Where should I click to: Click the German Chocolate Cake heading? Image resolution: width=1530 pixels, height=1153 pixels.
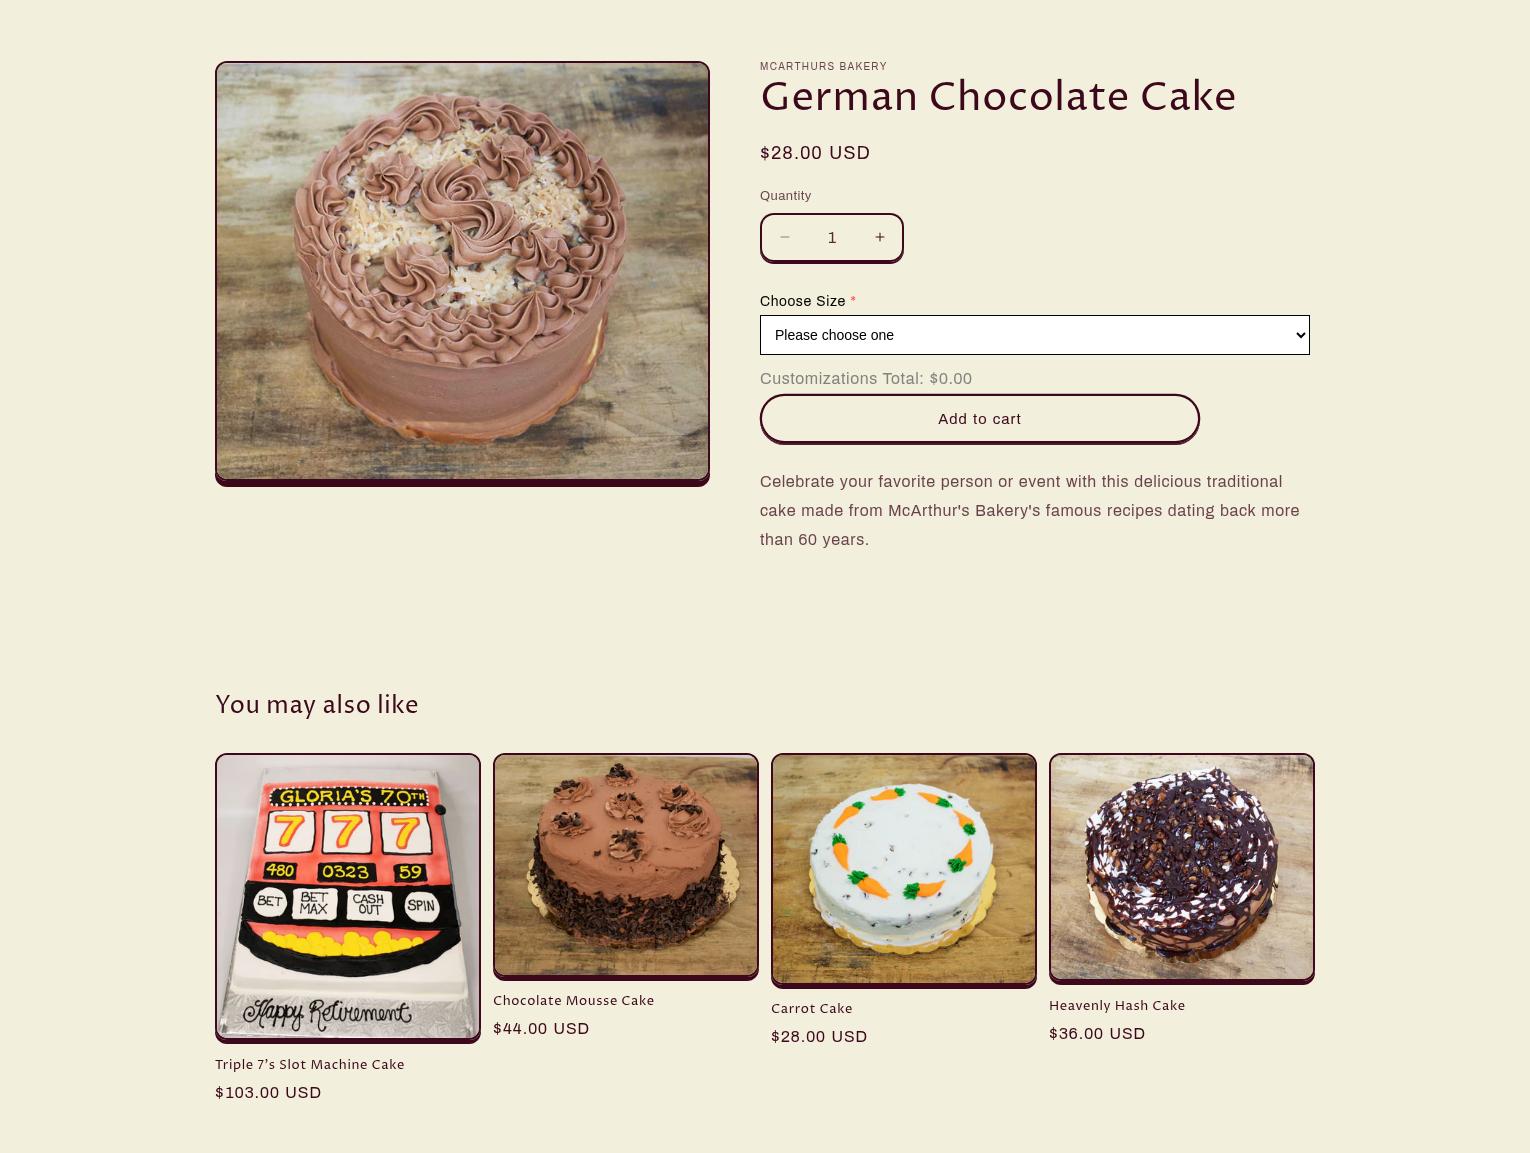(998, 98)
